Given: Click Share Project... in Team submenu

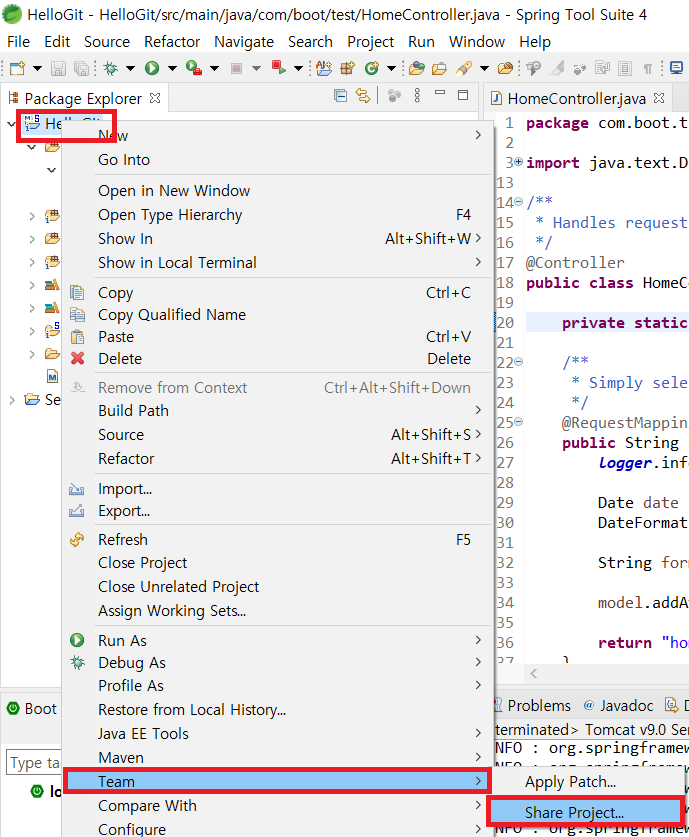Looking at the screenshot, I should pos(585,812).
